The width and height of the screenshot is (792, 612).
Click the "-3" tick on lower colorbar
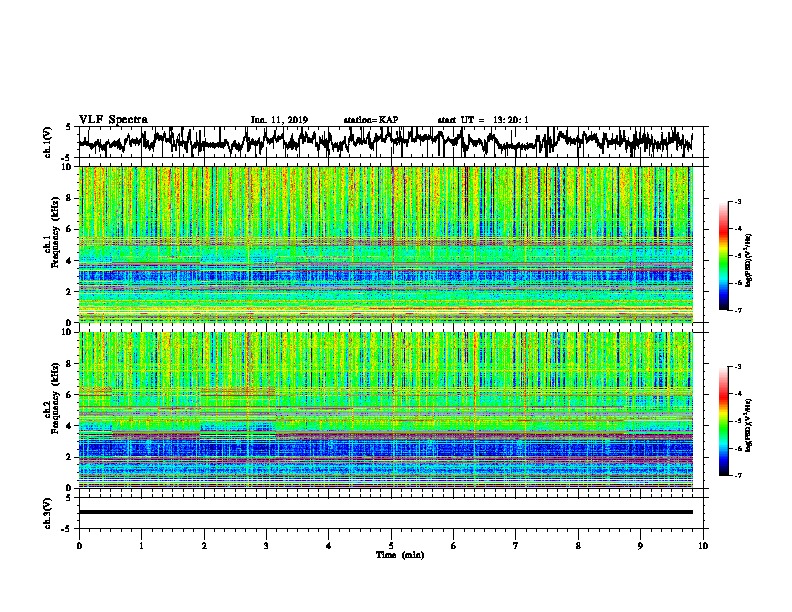(x=737, y=367)
